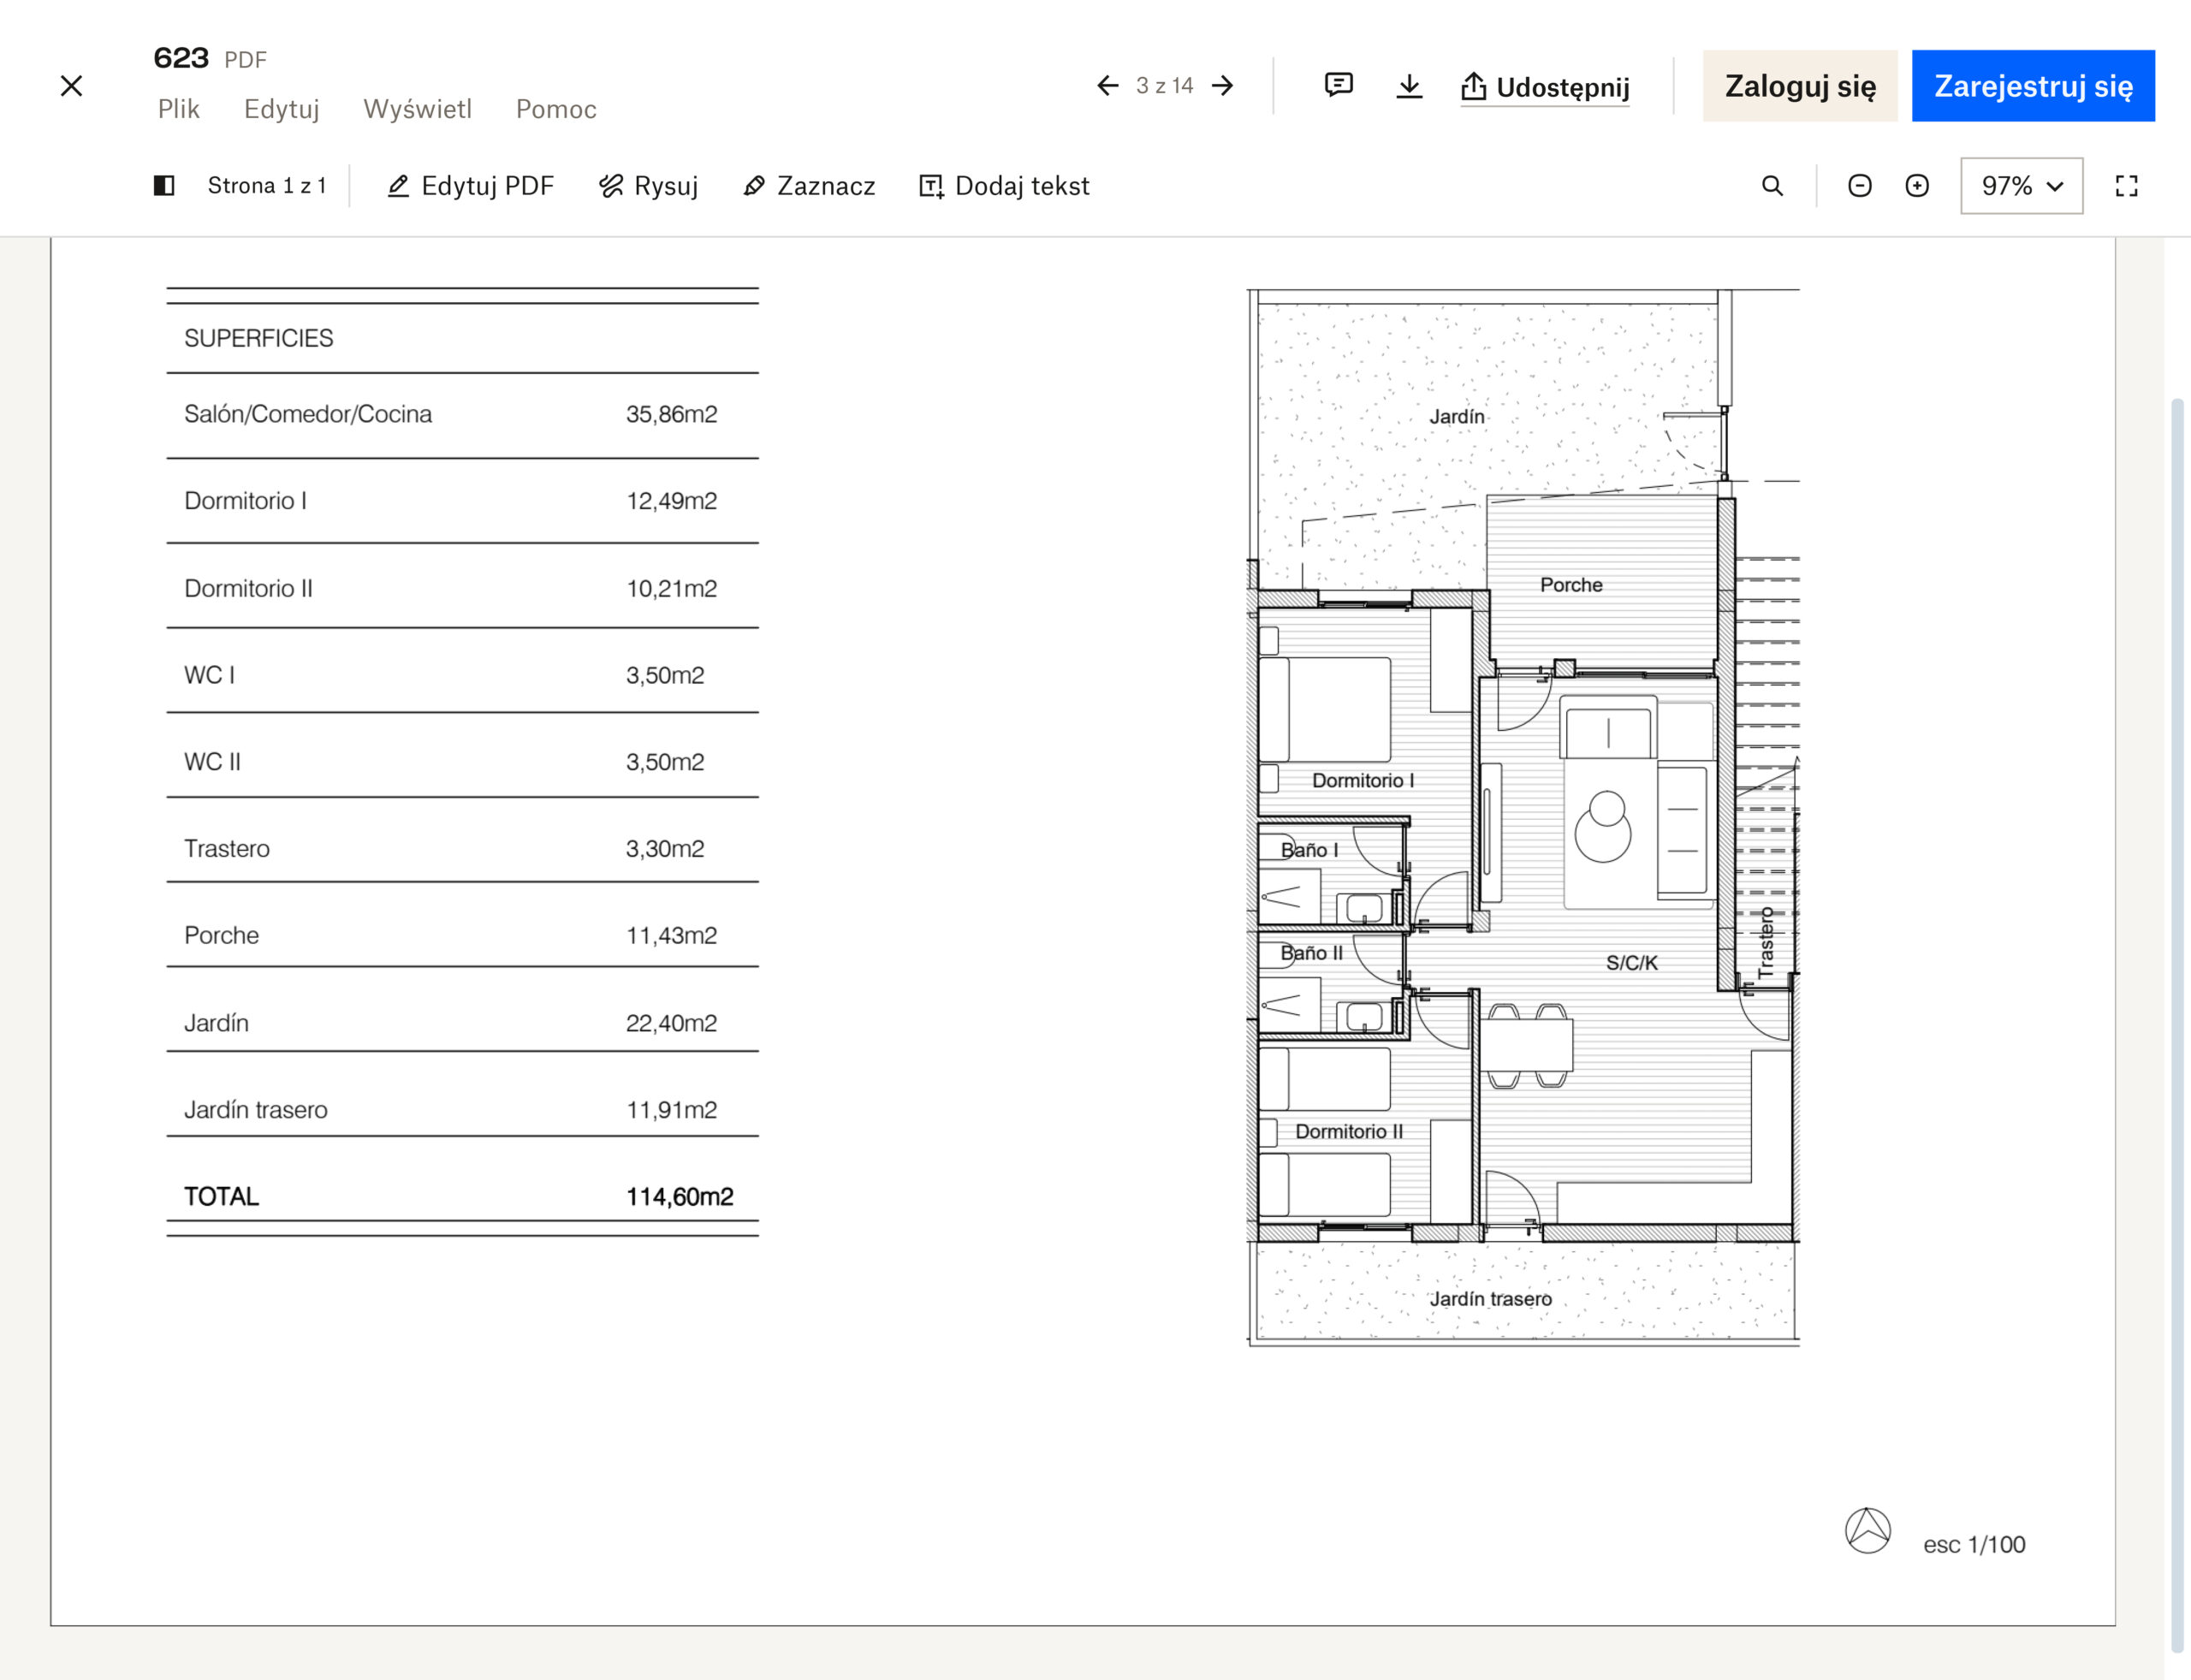Click 'Baño II' label on floor plan

[1311, 953]
